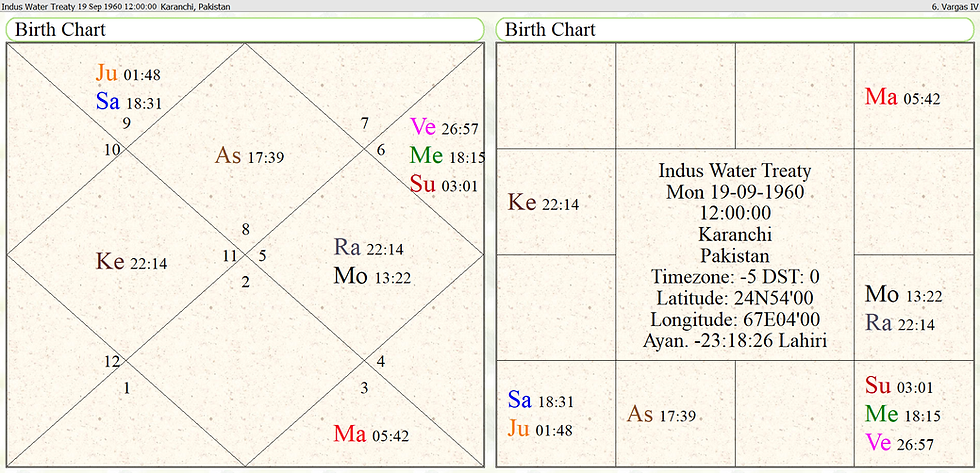Click As 17:39 in the right square chart

(661, 414)
